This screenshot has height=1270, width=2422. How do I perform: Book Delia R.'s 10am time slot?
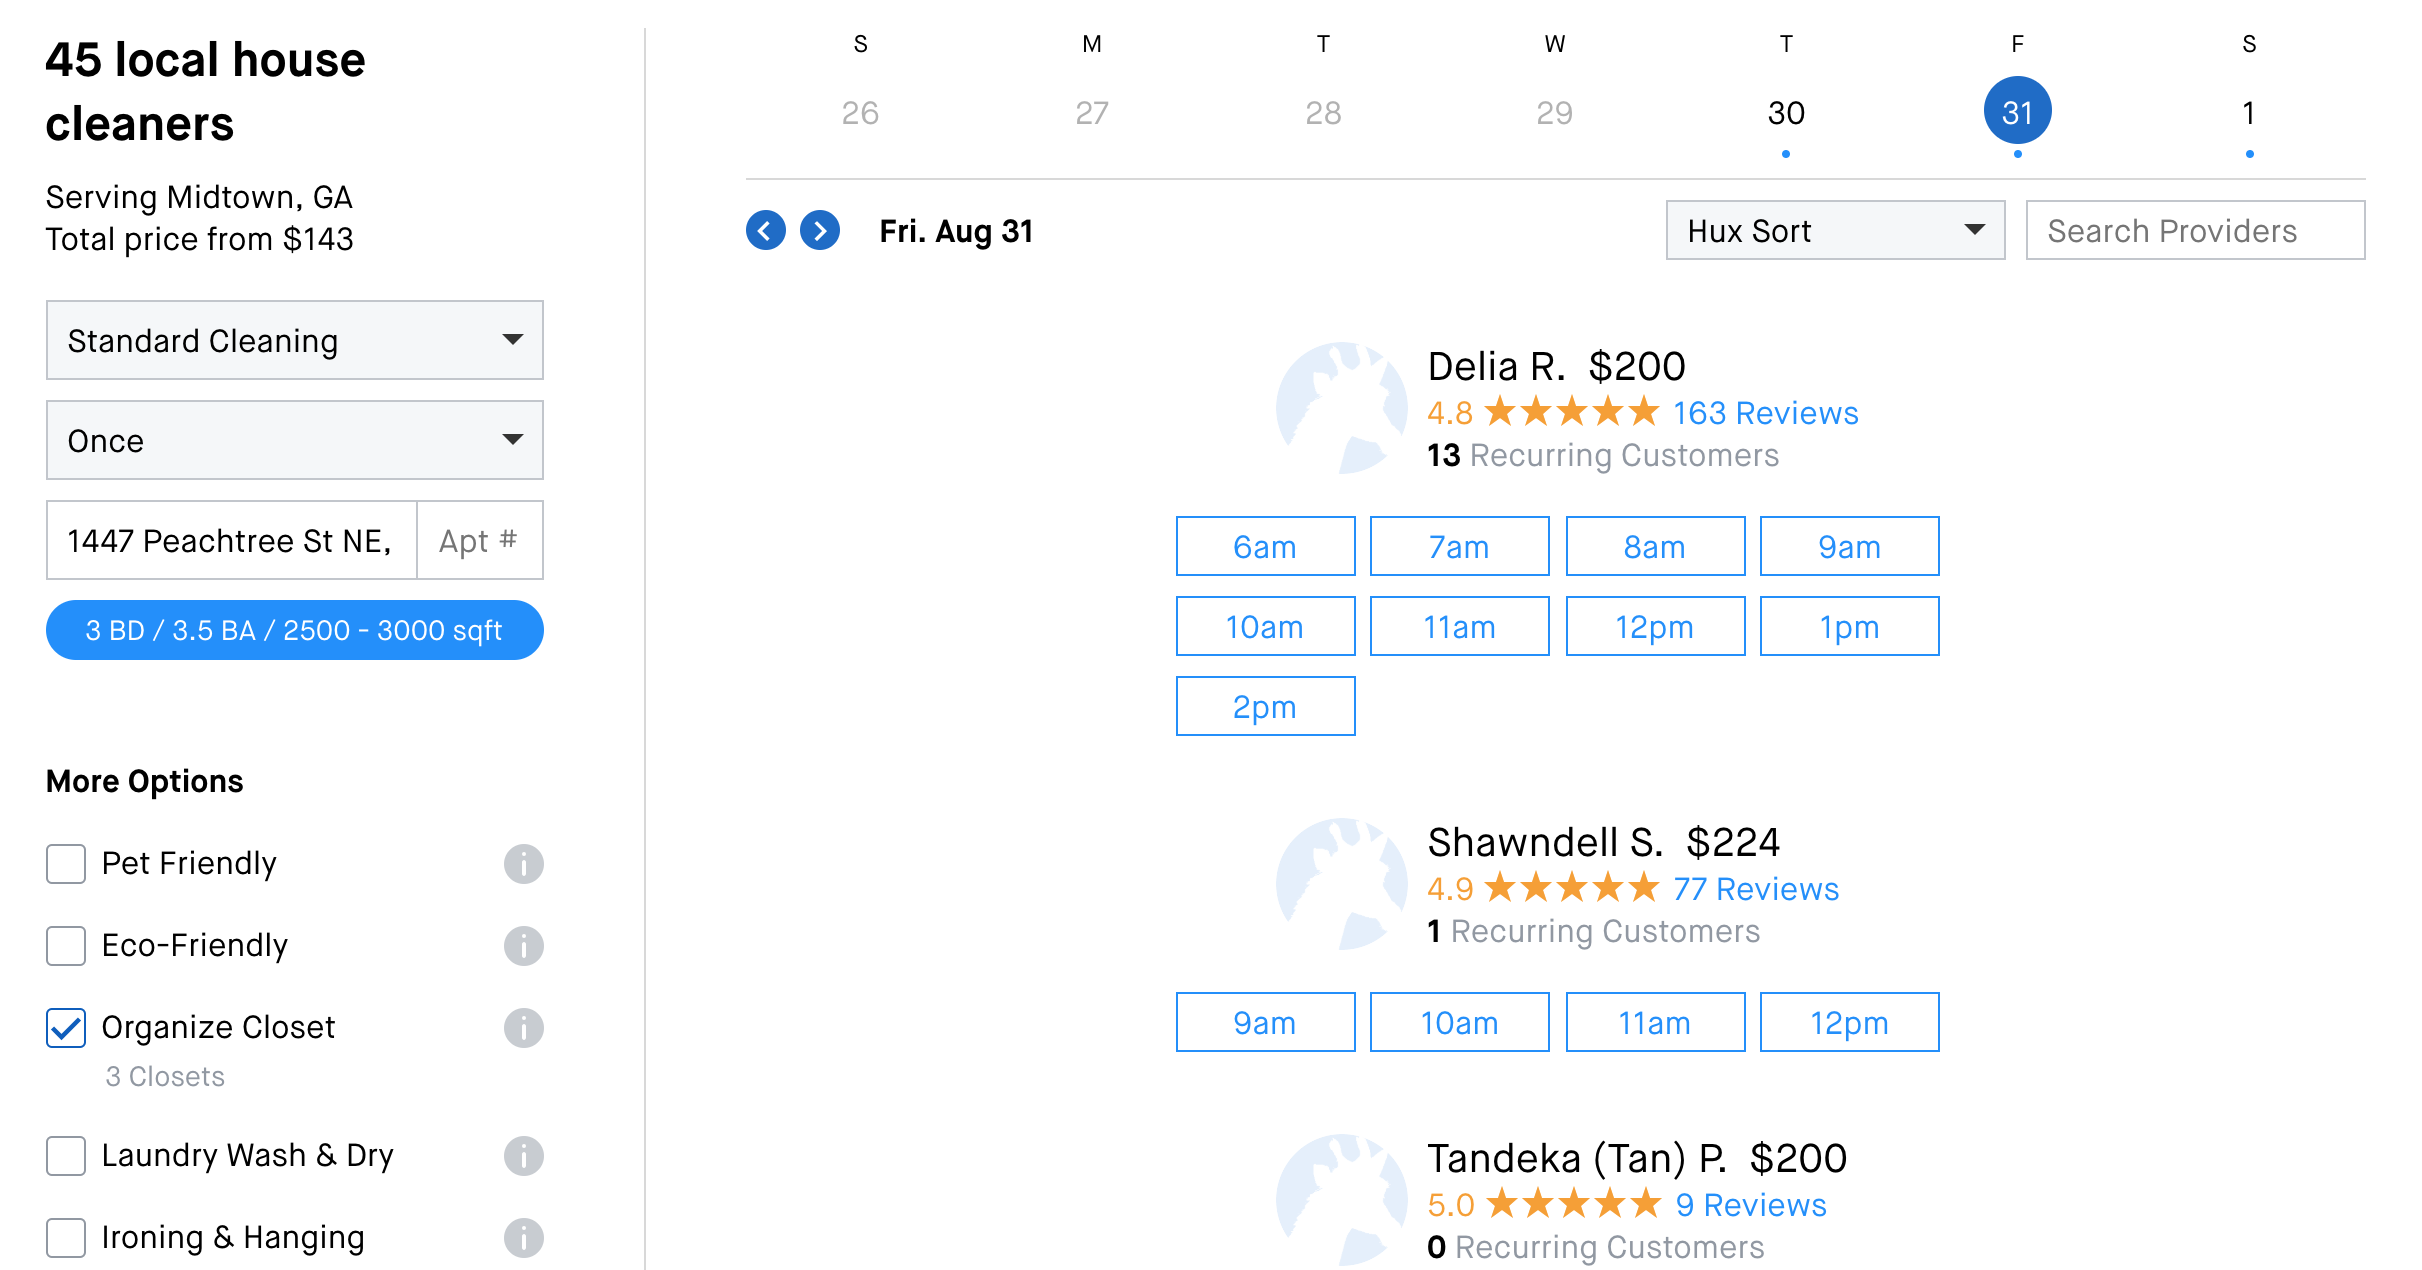point(1264,627)
